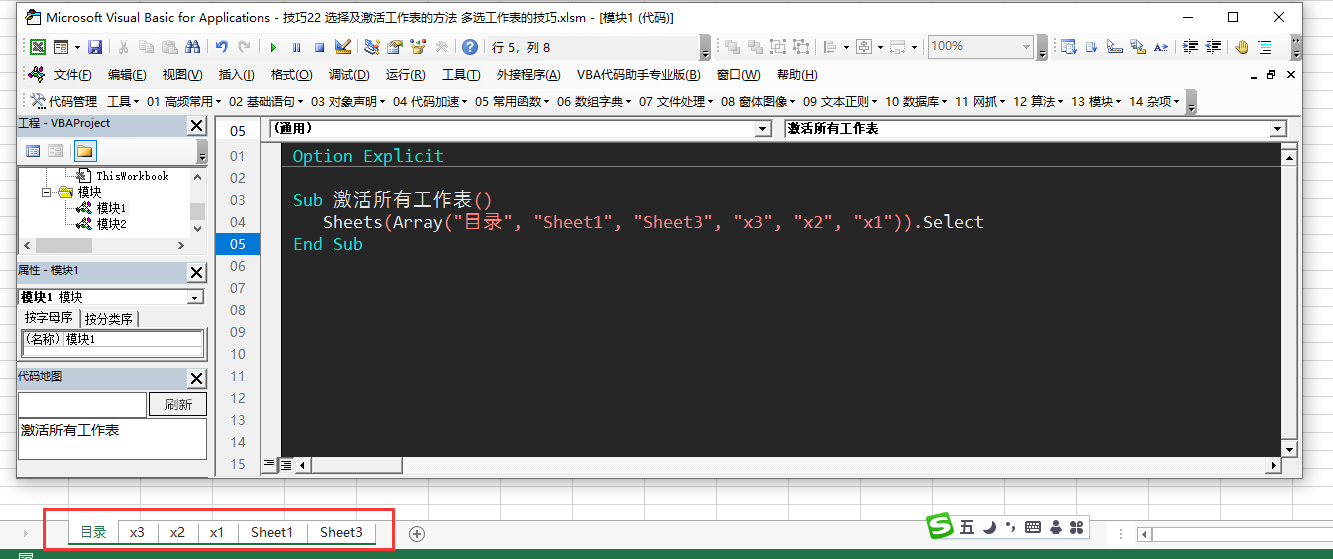Screen dimensions: 1333x559
Task: Expand the 09 文本正则 dropdown
Action: pyautogui.click(x=840, y=101)
